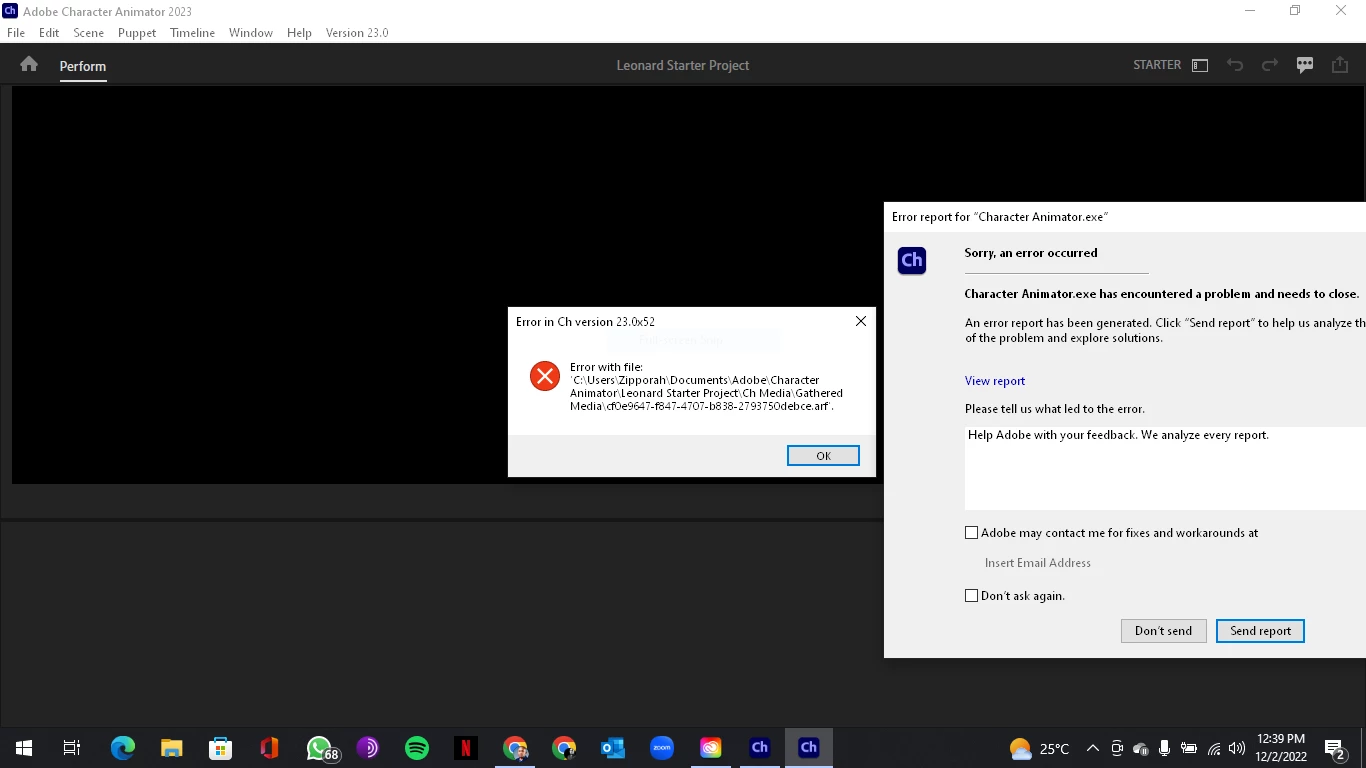Click the STARTER mode label
Viewport: 1366px width, 768px height.
tap(1157, 65)
